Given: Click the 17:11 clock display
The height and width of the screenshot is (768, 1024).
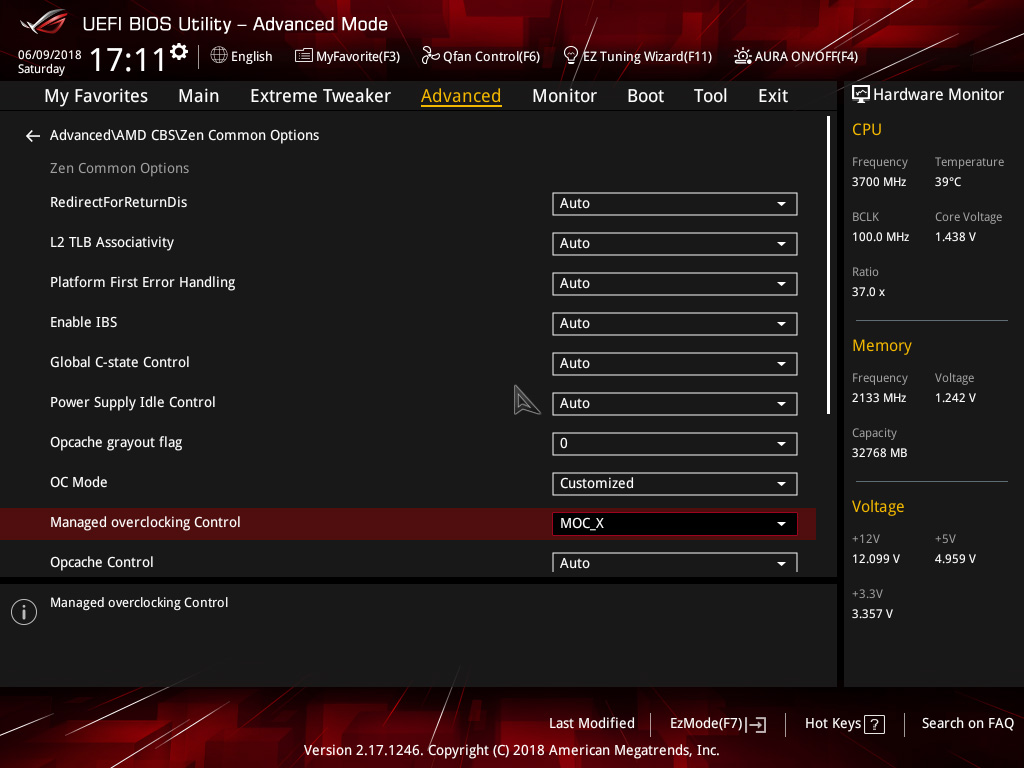Looking at the screenshot, I should click(127, 60).
